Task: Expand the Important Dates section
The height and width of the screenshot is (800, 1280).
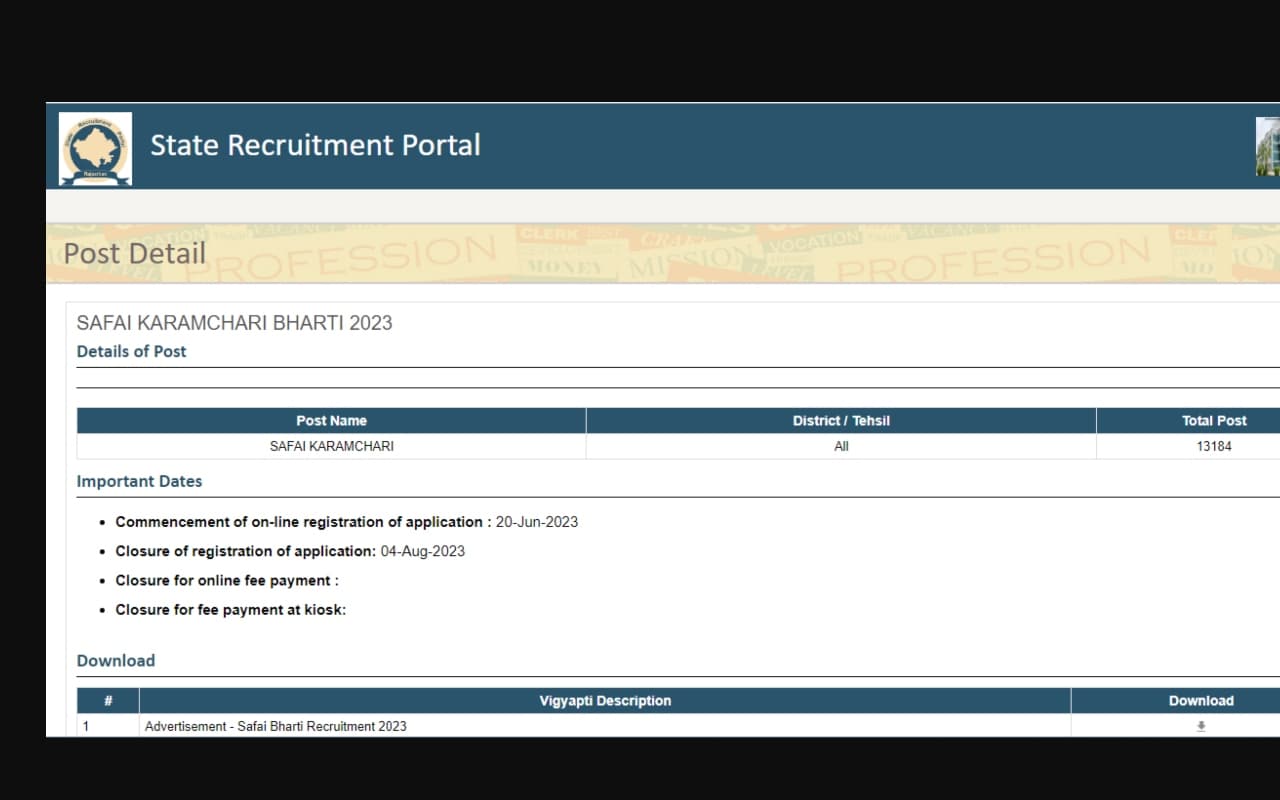Action: 139,481
